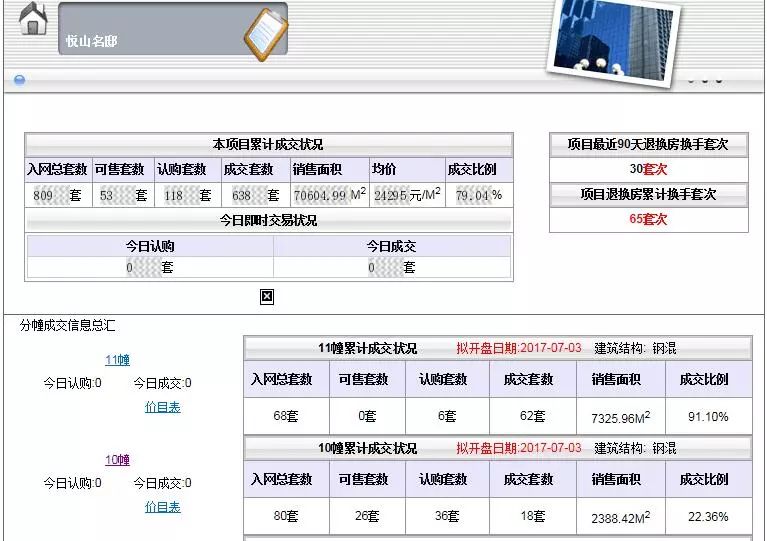The image size is (767, 541).
Task: Select the 24295 元/M² average price
Action: pyautogui.click(x=407, y=195)
